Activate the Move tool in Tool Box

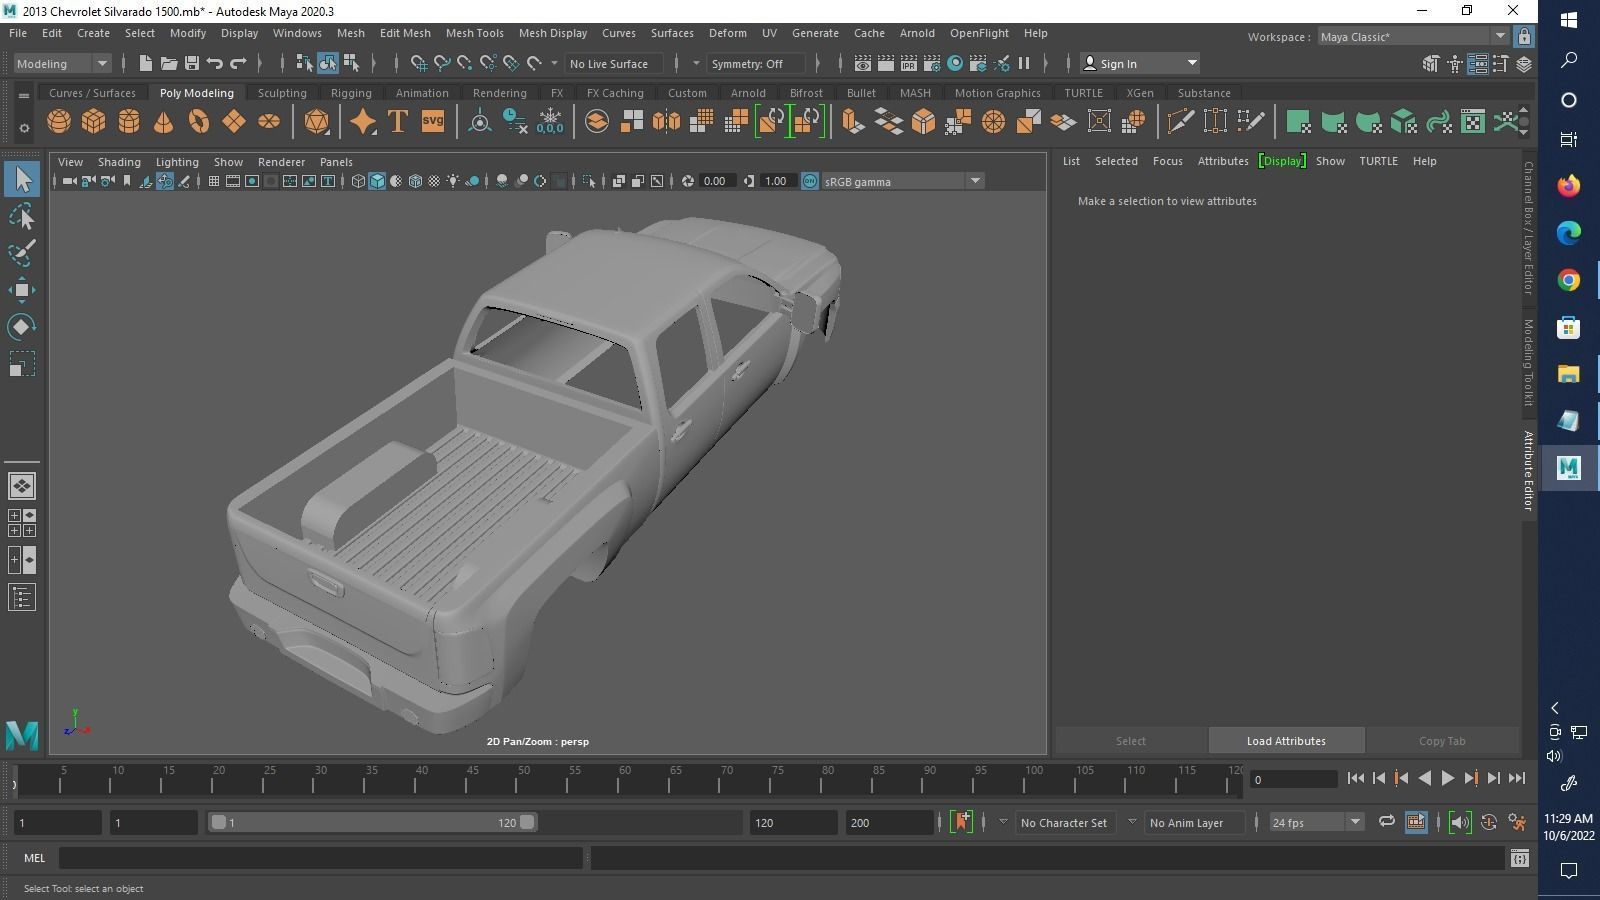click(x=22, y=290)
